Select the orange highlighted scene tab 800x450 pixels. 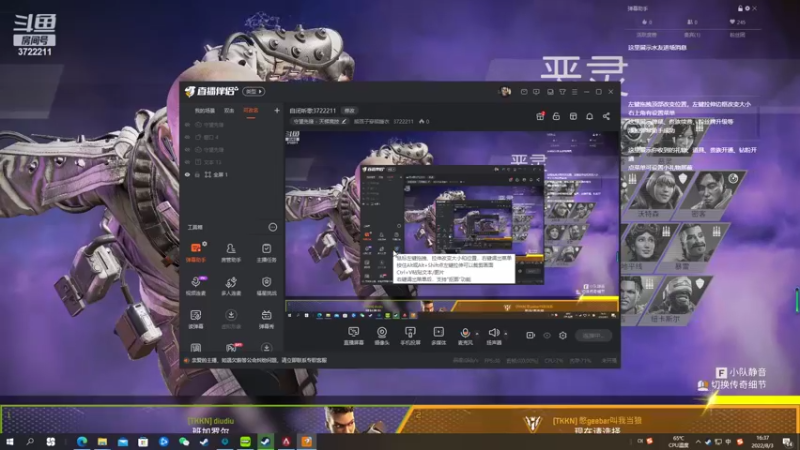click(x=251, y=111)
